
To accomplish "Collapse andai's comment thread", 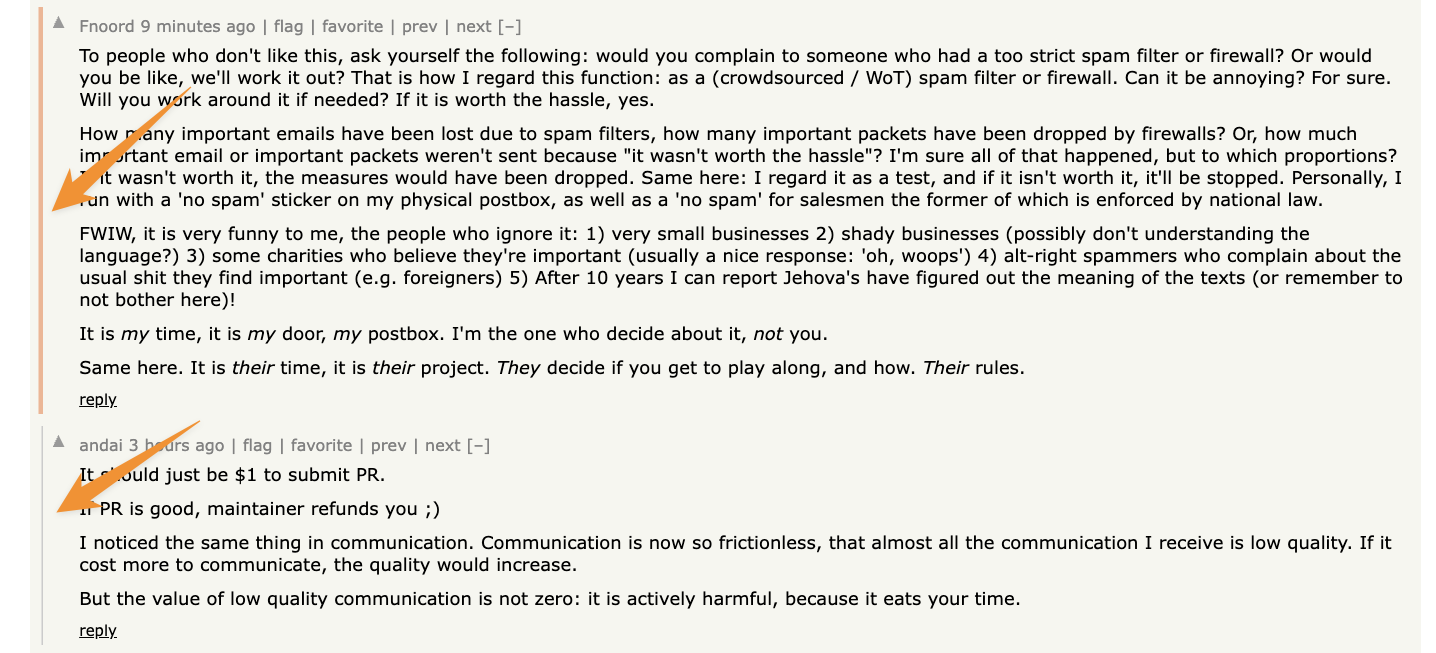I will click(x=479, y=446).
